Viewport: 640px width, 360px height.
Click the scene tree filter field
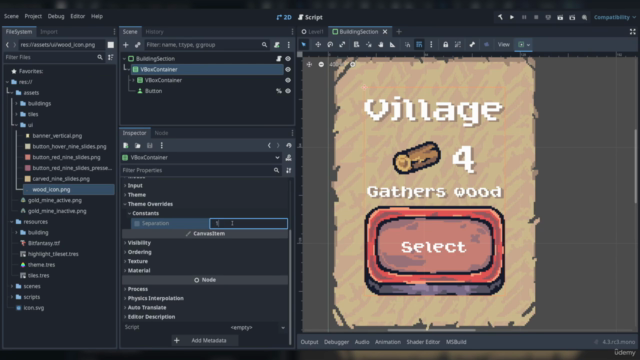(206, 45)
